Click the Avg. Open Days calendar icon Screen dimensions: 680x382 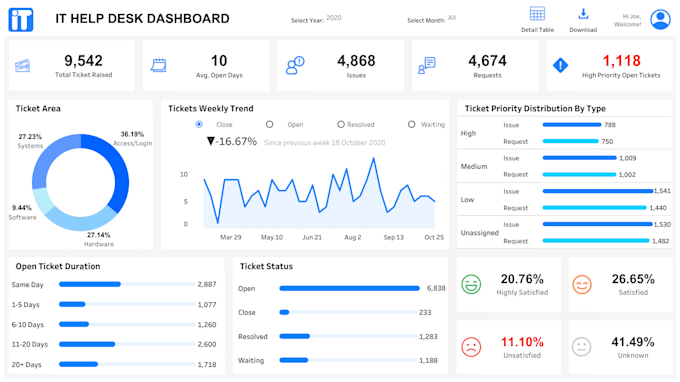click(158, 65)
